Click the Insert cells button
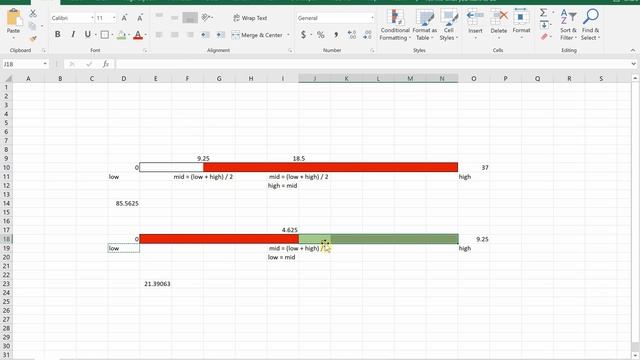The image size is (640, 360). click(475, 24)
